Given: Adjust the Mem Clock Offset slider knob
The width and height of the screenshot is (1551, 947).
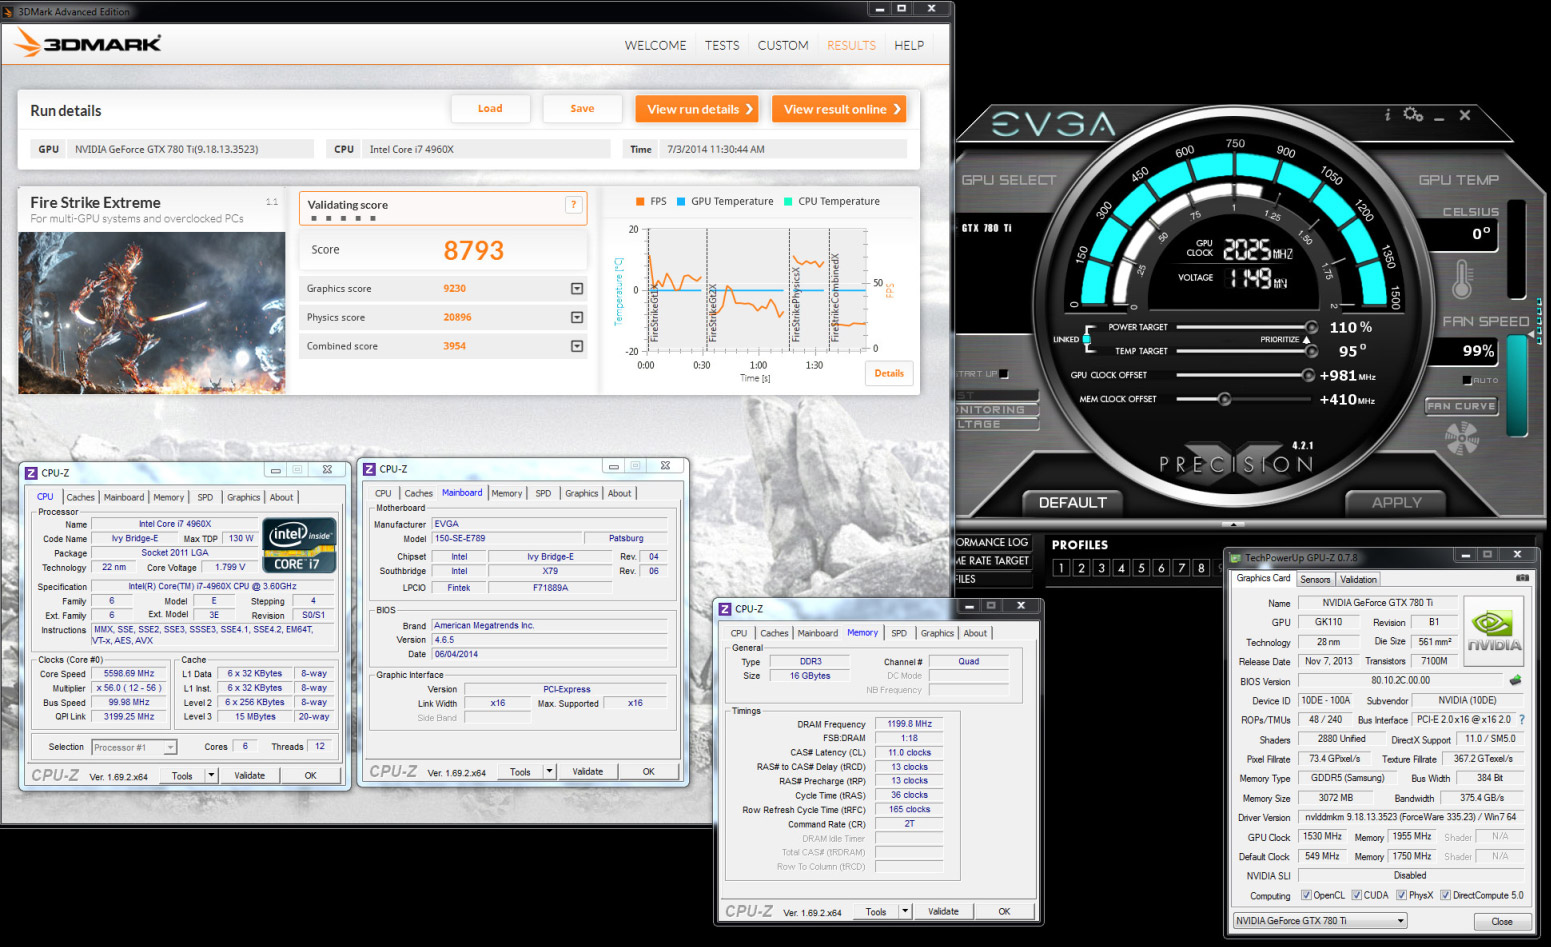Looking at the screenshot, I should [x=1224, y=399].
